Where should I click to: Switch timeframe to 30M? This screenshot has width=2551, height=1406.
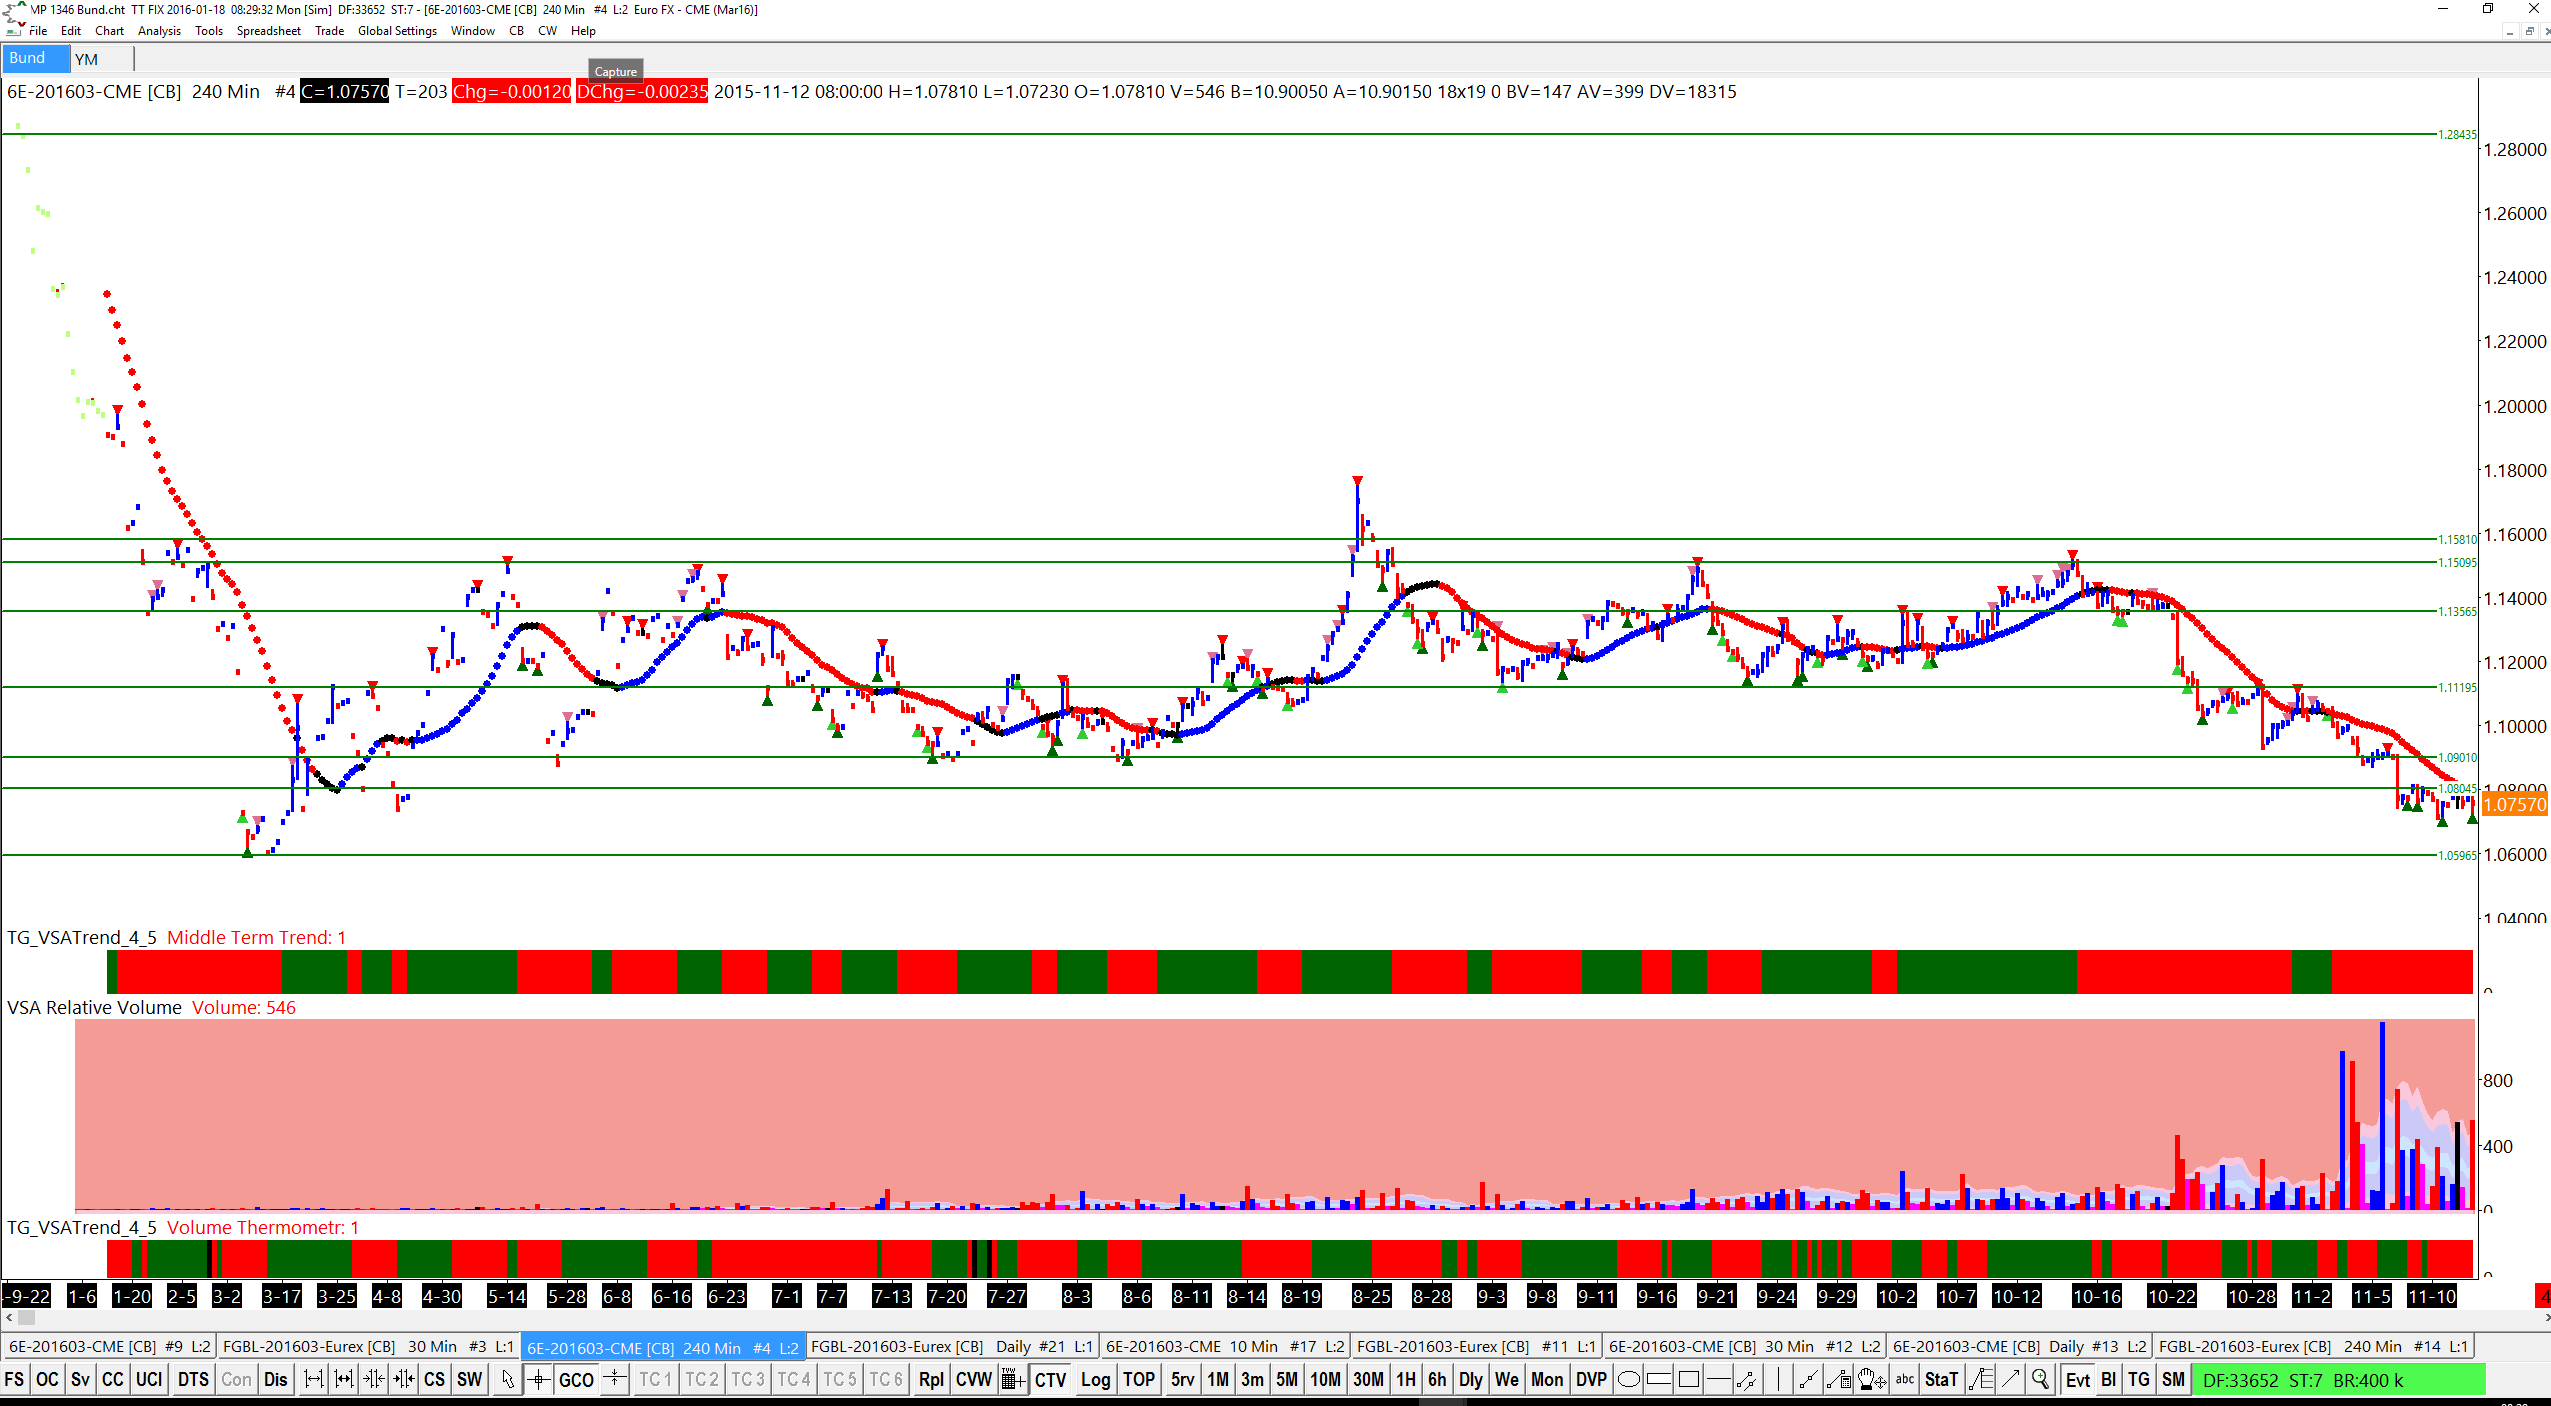1367,1380
